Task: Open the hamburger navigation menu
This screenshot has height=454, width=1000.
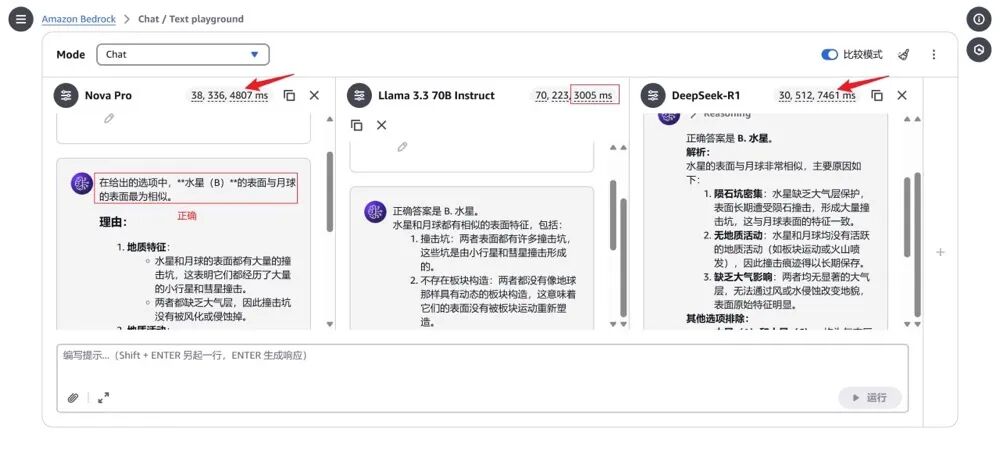Action: tap(20, 19)
